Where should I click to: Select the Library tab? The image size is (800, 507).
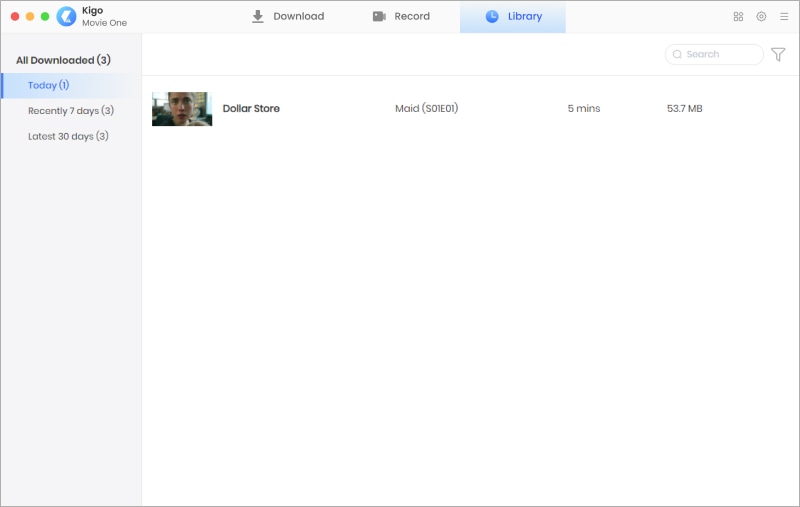513,16
